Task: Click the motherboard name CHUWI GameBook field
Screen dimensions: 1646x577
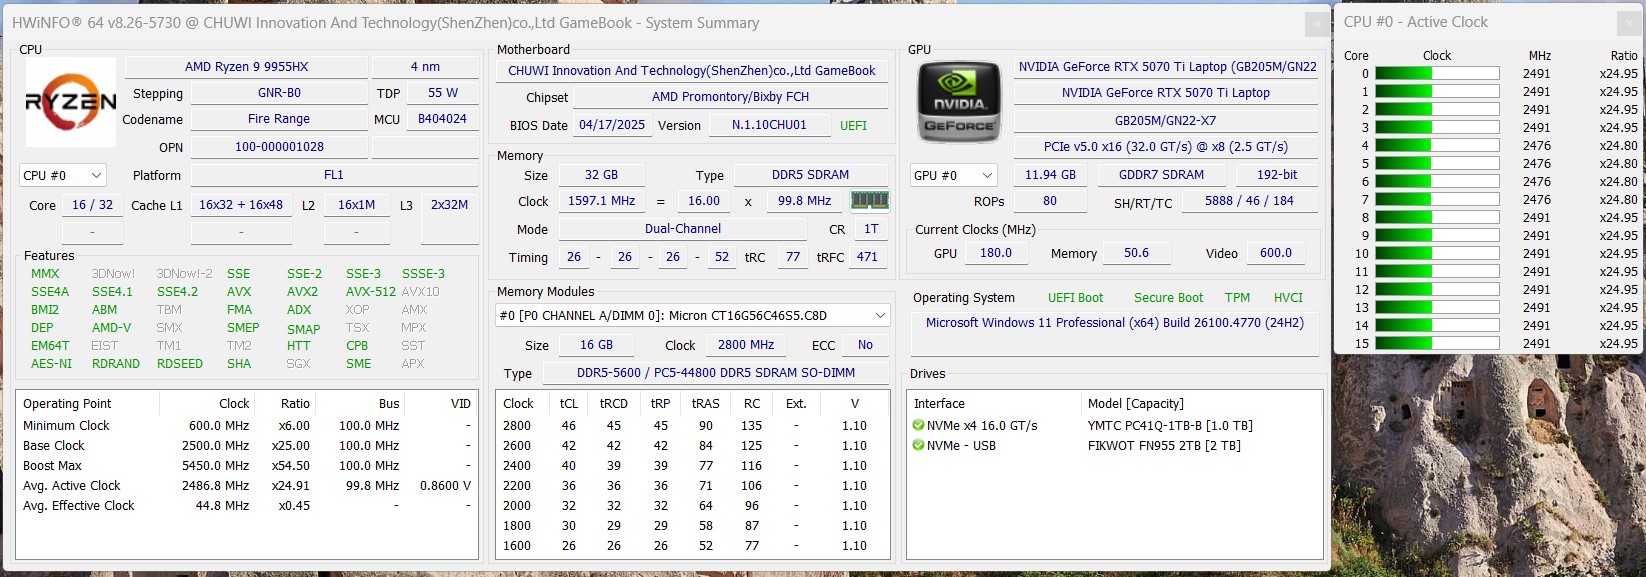Action: click(x=692, y=71)
